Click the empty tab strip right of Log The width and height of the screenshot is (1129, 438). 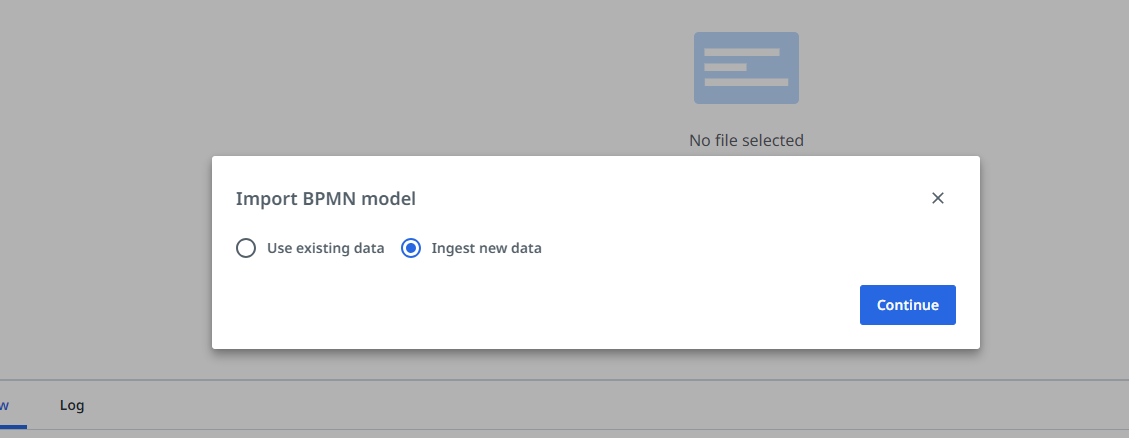600,406
